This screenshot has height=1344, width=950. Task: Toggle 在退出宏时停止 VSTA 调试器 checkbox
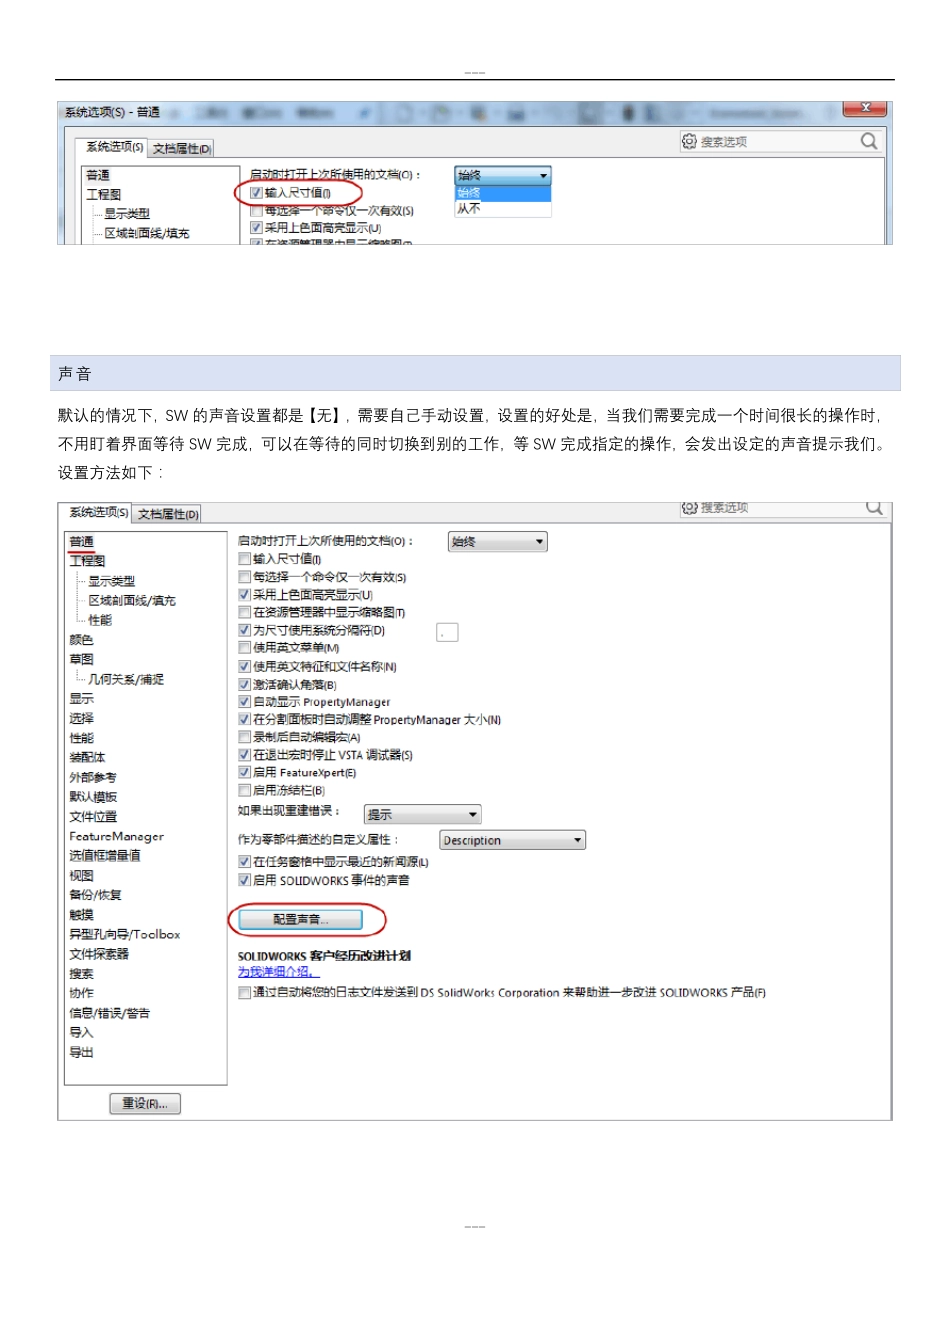click(x=244, y=755)
